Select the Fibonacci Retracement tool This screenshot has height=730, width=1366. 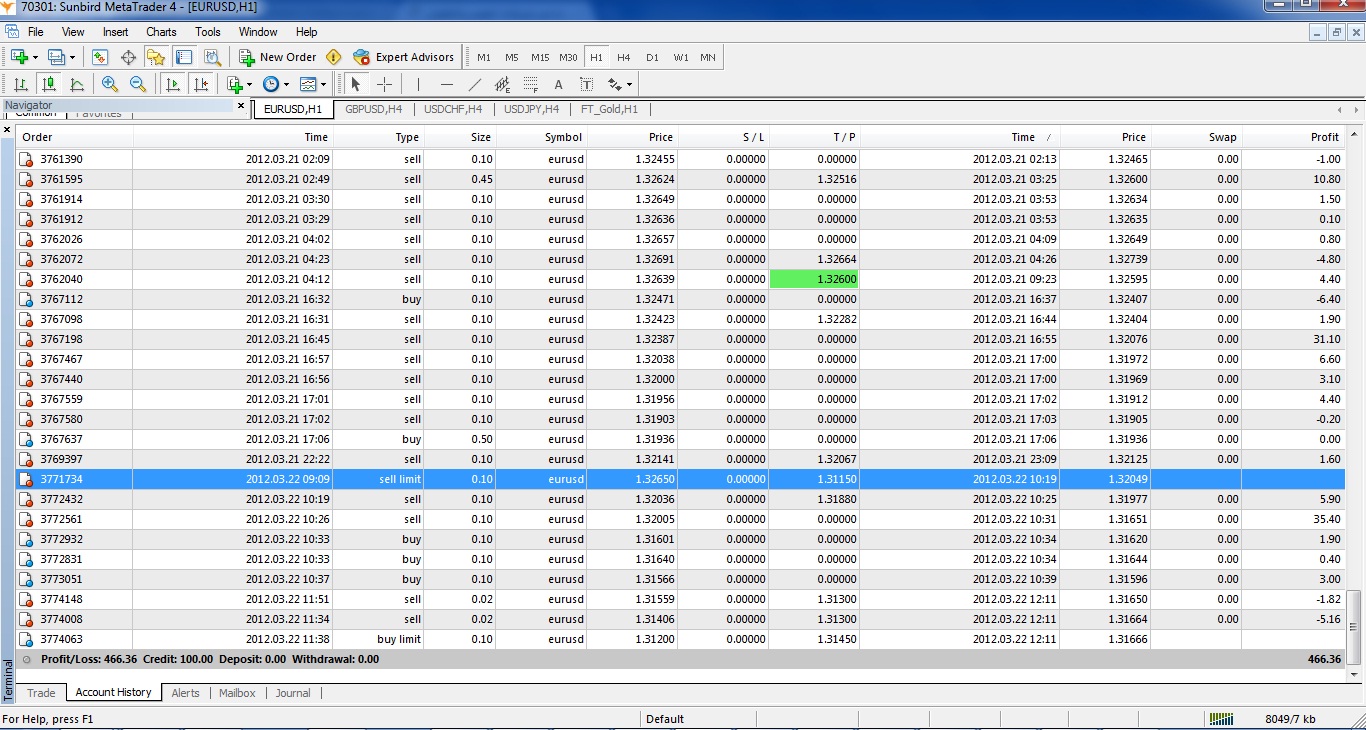tap(531, 84)
